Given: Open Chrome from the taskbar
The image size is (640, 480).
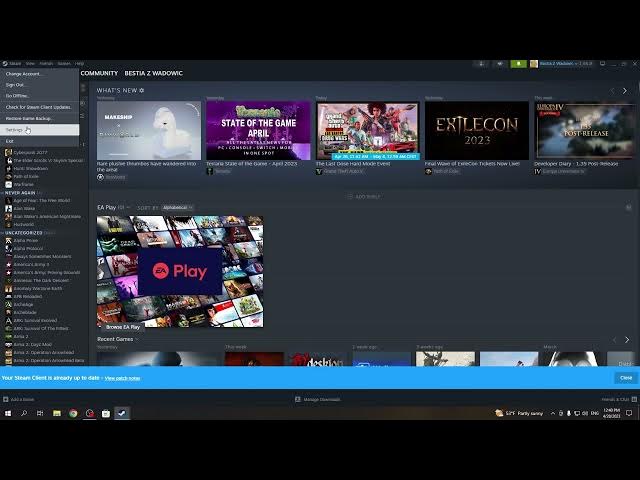Looking at the screenshot, I should (73, 413).
